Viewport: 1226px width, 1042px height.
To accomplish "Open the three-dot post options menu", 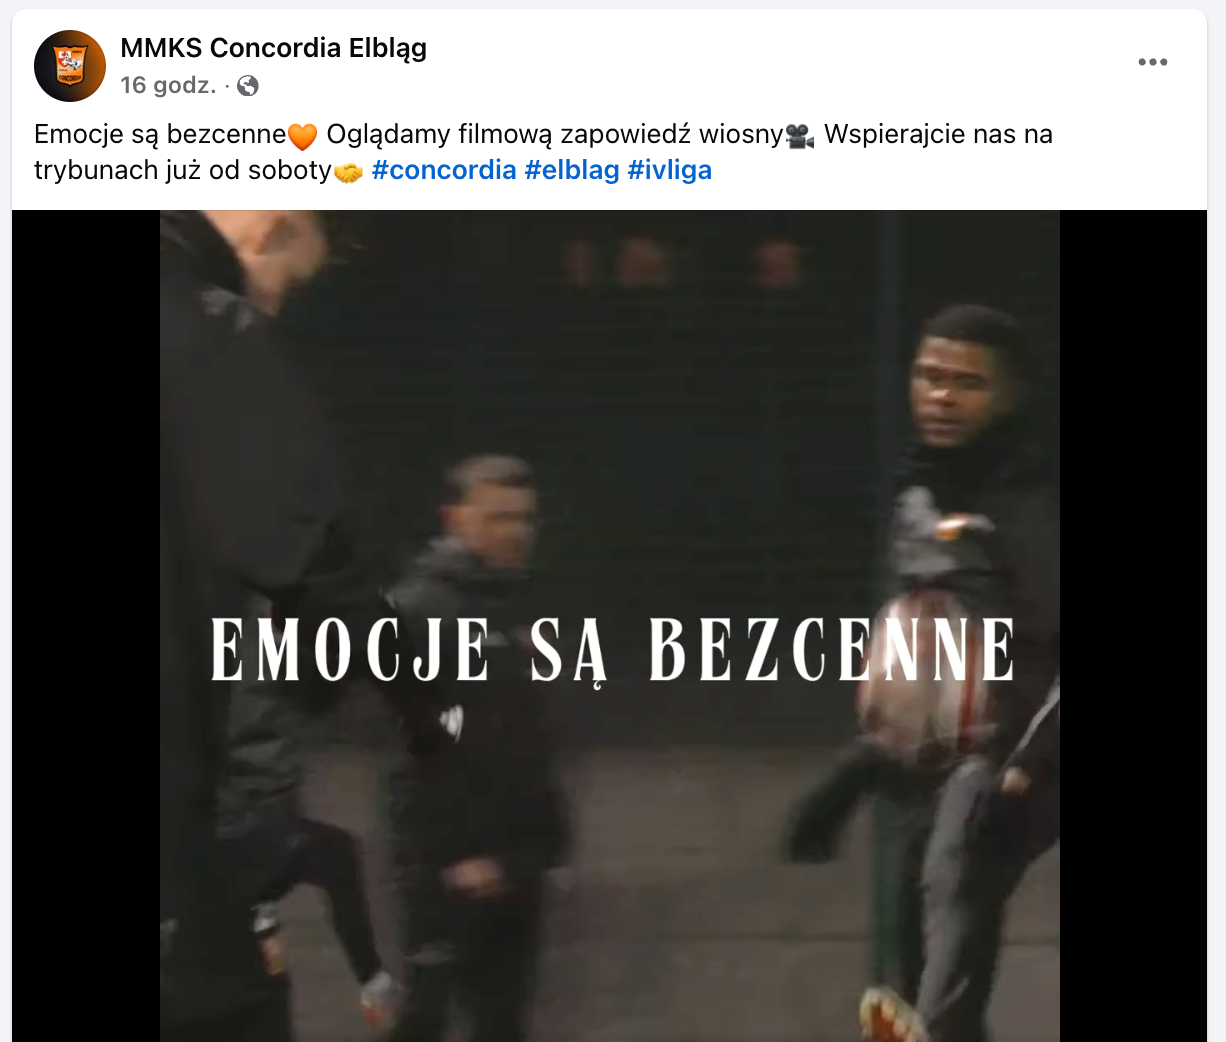I will tap(1153, 62).
